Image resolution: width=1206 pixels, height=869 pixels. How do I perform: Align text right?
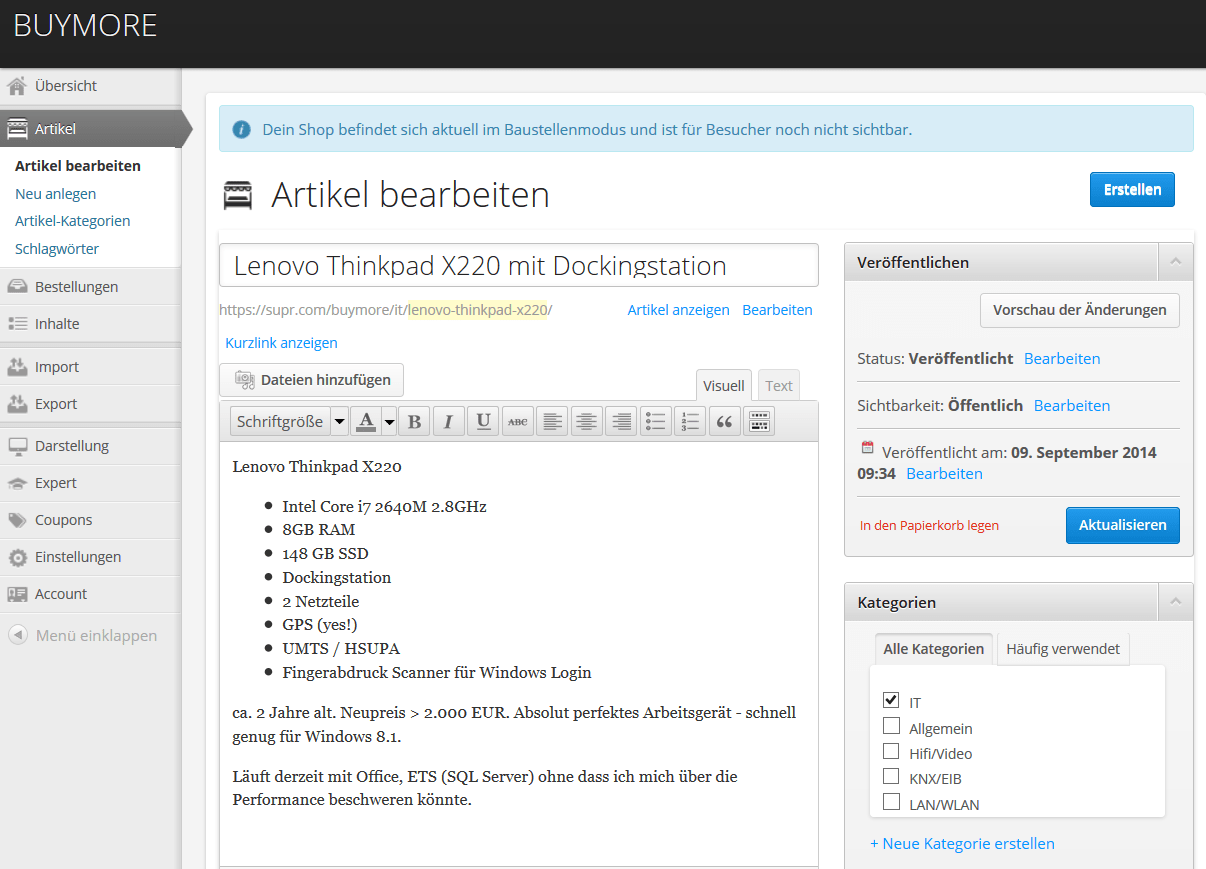pos(621,422)
